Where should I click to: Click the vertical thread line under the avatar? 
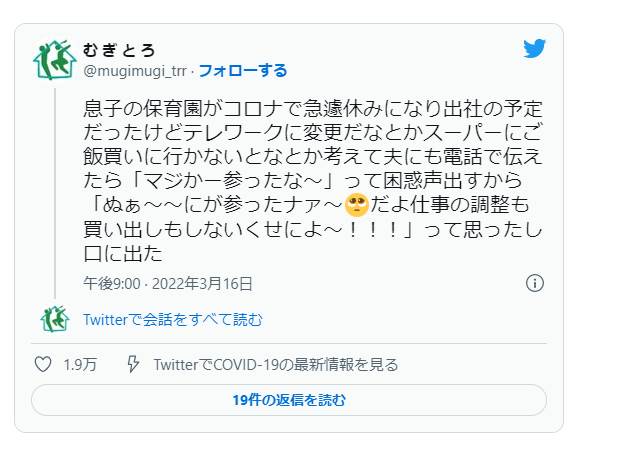(x=55, y=193)
